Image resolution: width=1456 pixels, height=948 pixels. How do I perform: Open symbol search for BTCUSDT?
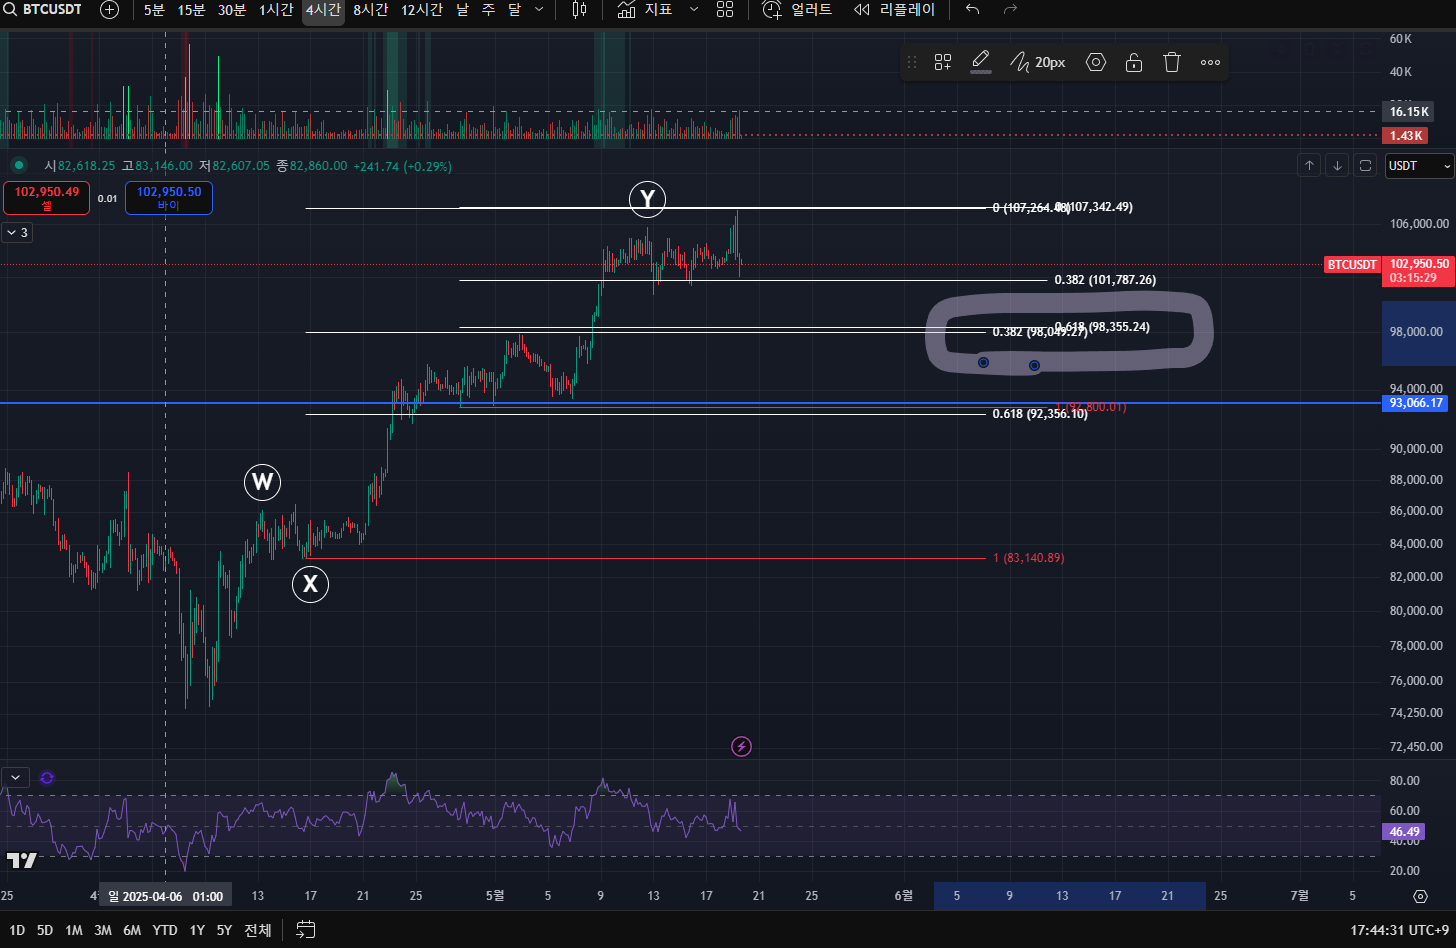(43, 9)
